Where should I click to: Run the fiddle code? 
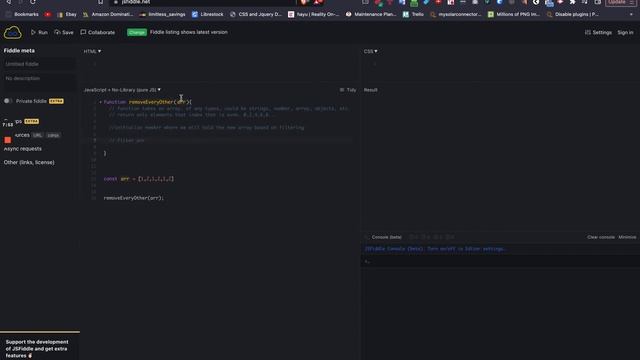pos(39,32)
